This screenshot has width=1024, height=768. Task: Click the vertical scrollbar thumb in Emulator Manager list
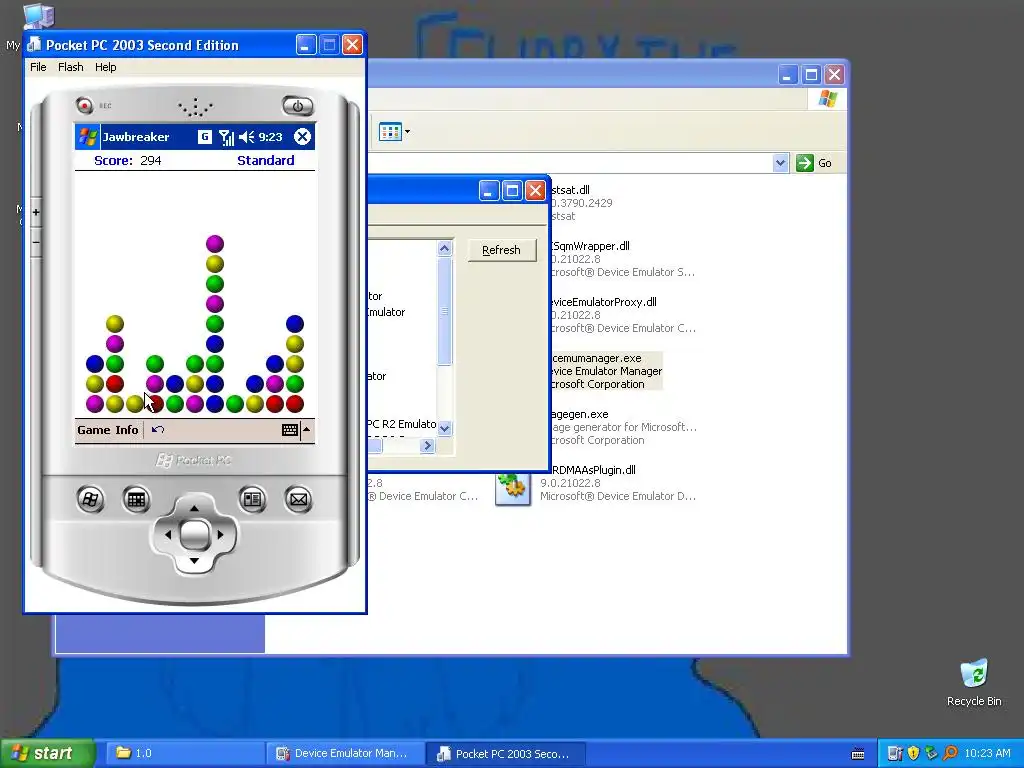[445, 312]
